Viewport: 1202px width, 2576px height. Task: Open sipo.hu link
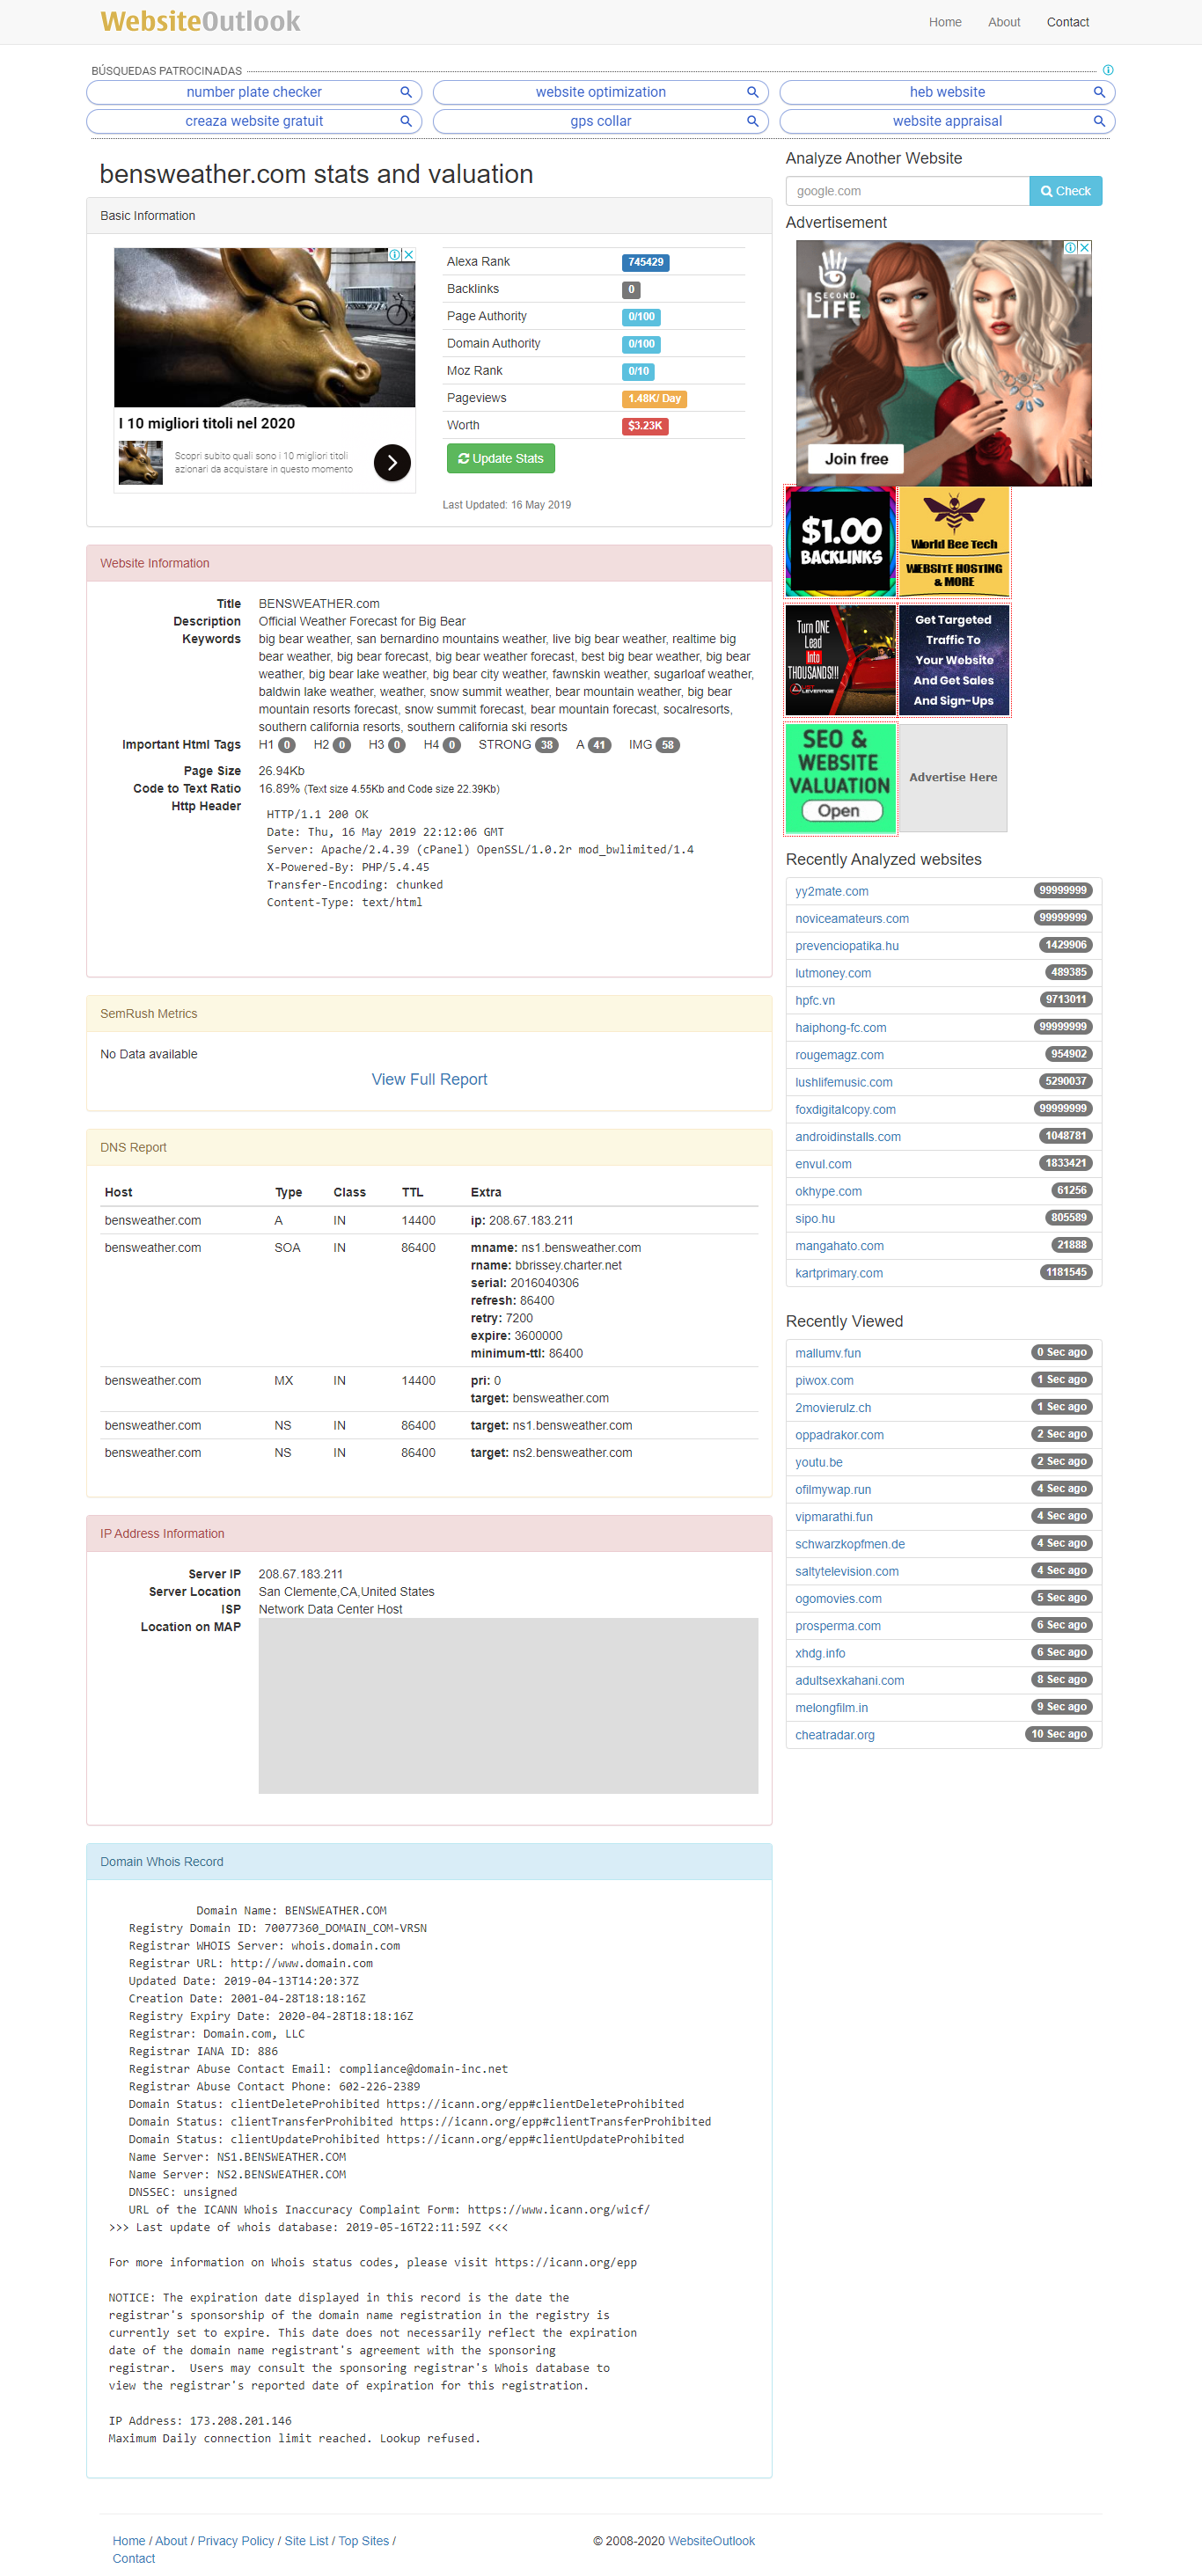click(815, 1218)
